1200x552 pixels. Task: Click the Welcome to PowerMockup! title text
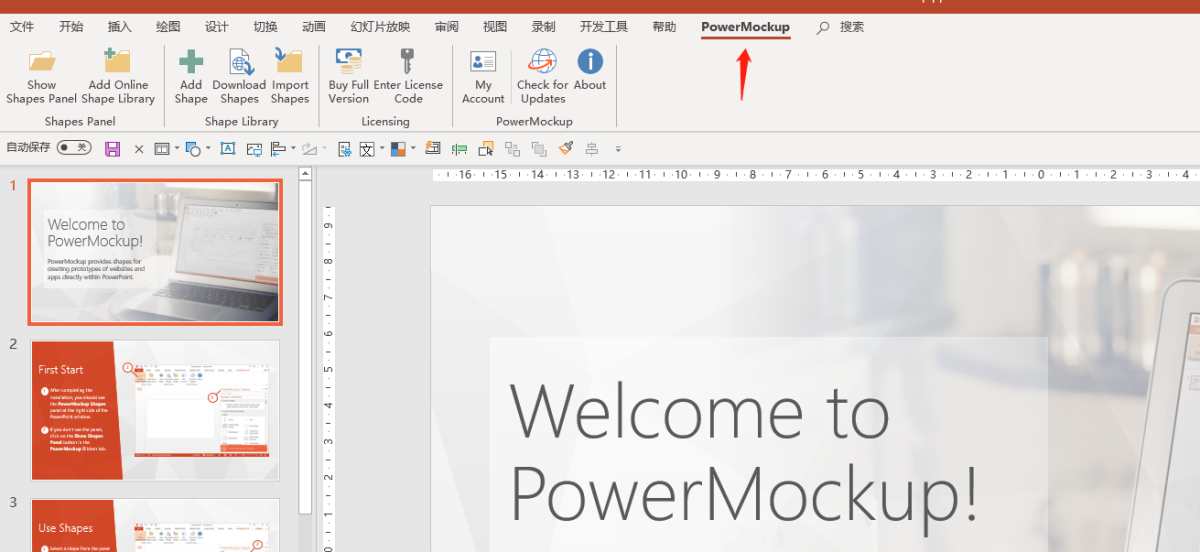(744, 452)
